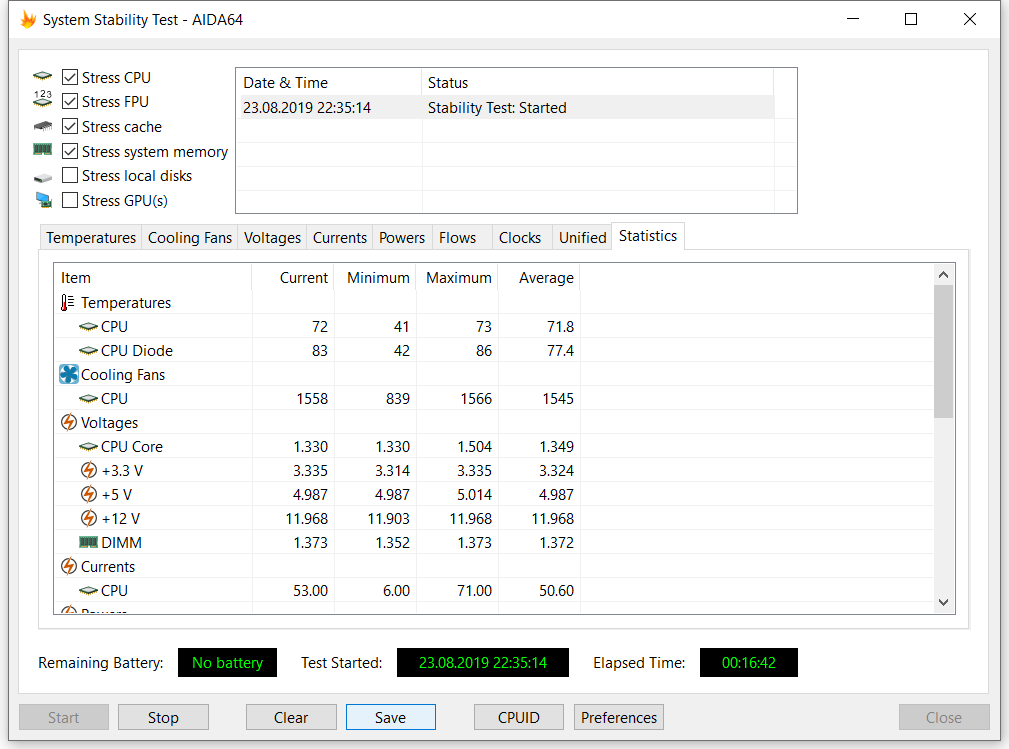Click the chip icon of the CPU Diode row
1009x749 pixels.
(x=88, y=351)
